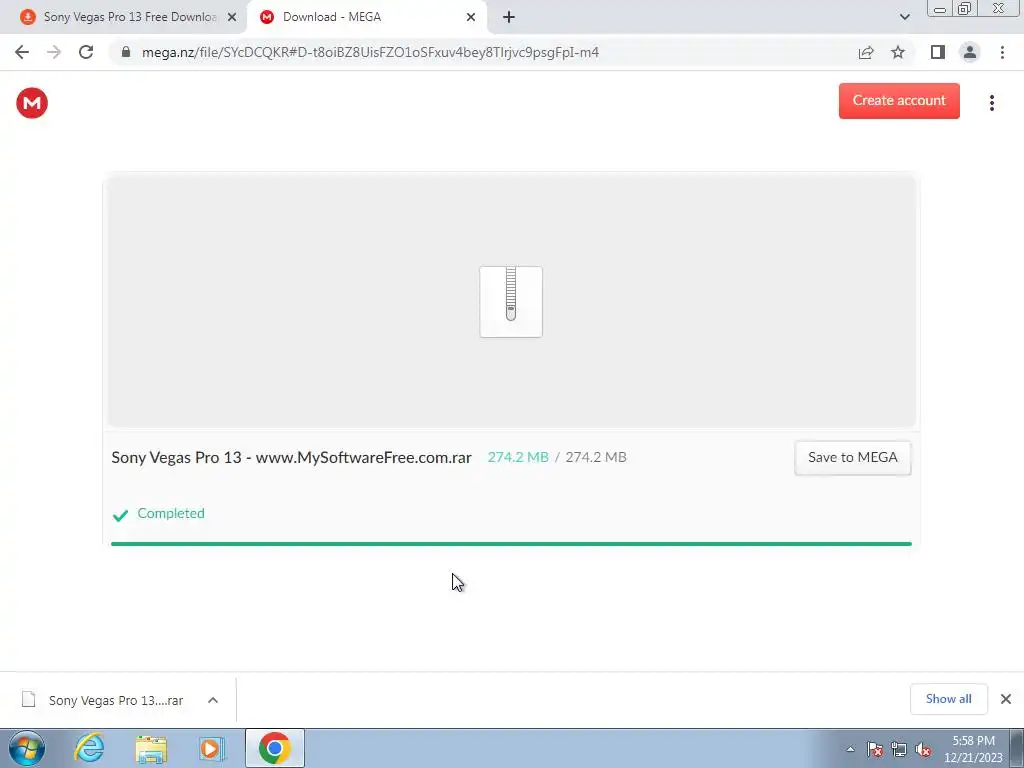Click Show all downloads button
The height and width of the screenshot is (768, 1024).
[948, 699]
